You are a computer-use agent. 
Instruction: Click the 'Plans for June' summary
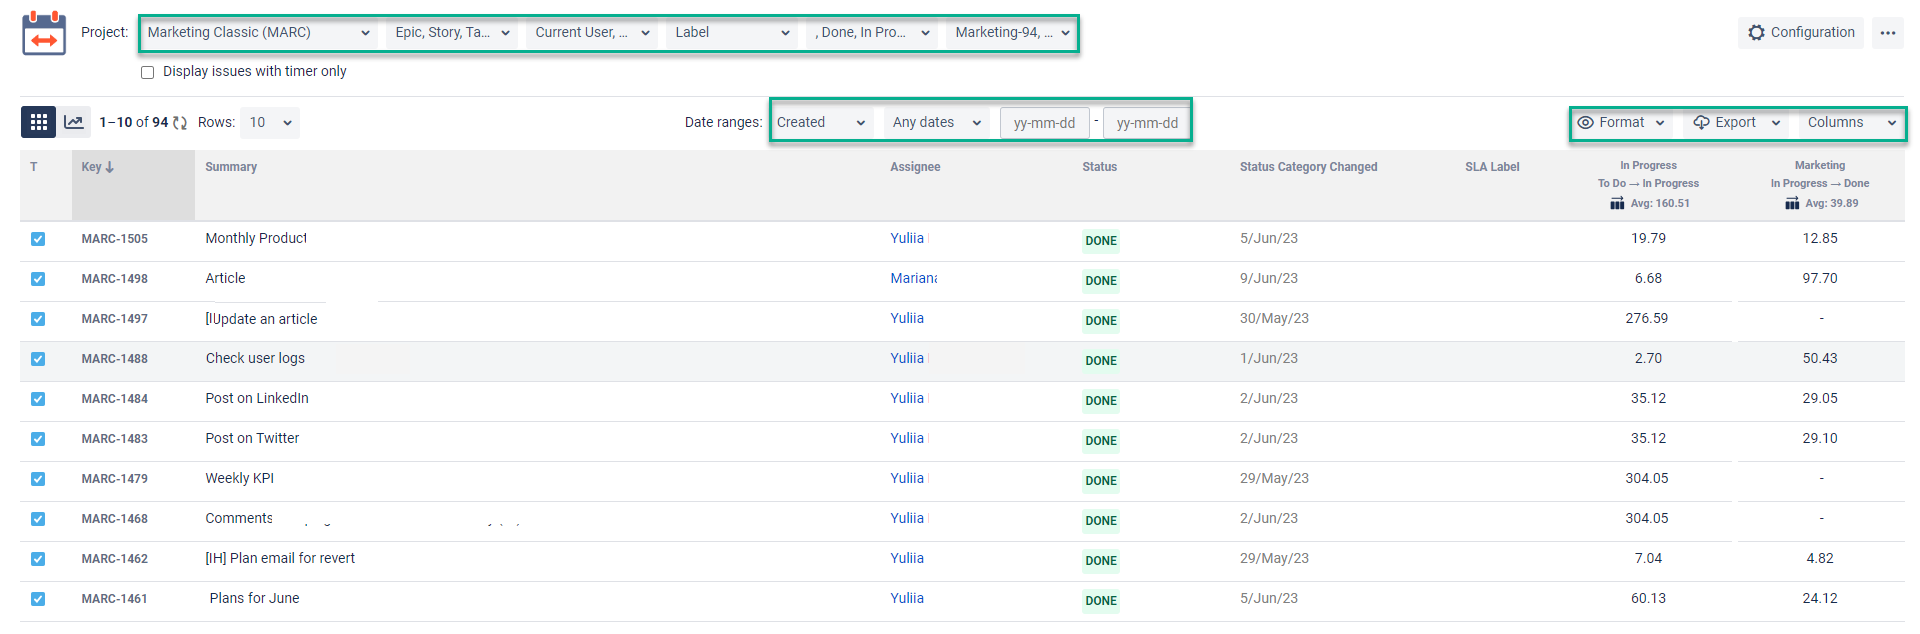(x=254, y=599)
